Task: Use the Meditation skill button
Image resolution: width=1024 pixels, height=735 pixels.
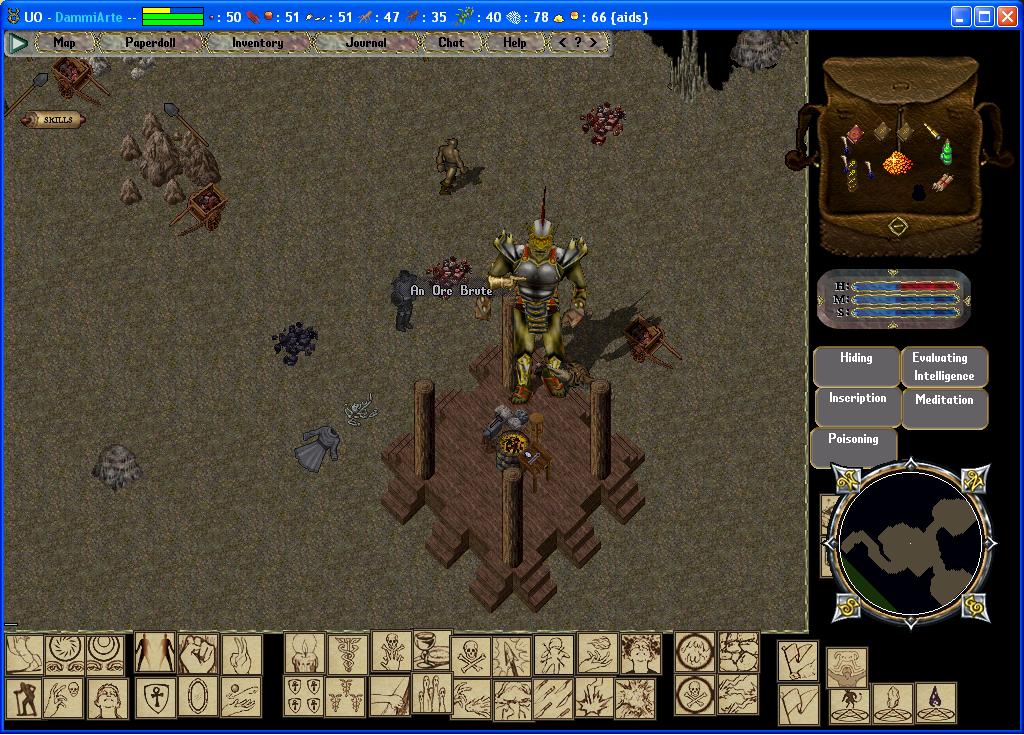Action: coord(944,407)
